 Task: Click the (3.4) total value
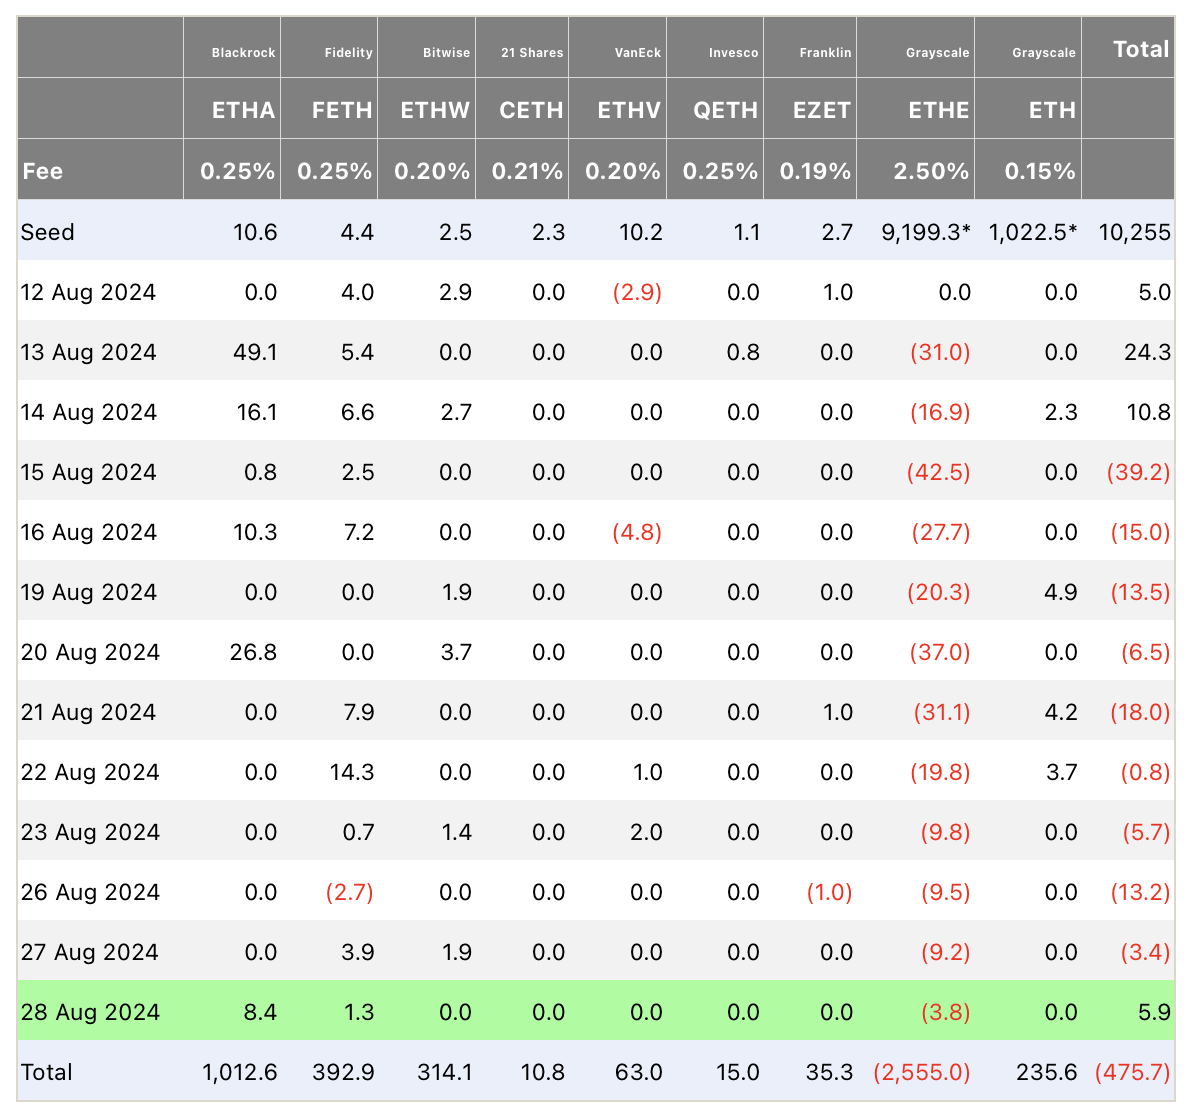point(1145,952)
